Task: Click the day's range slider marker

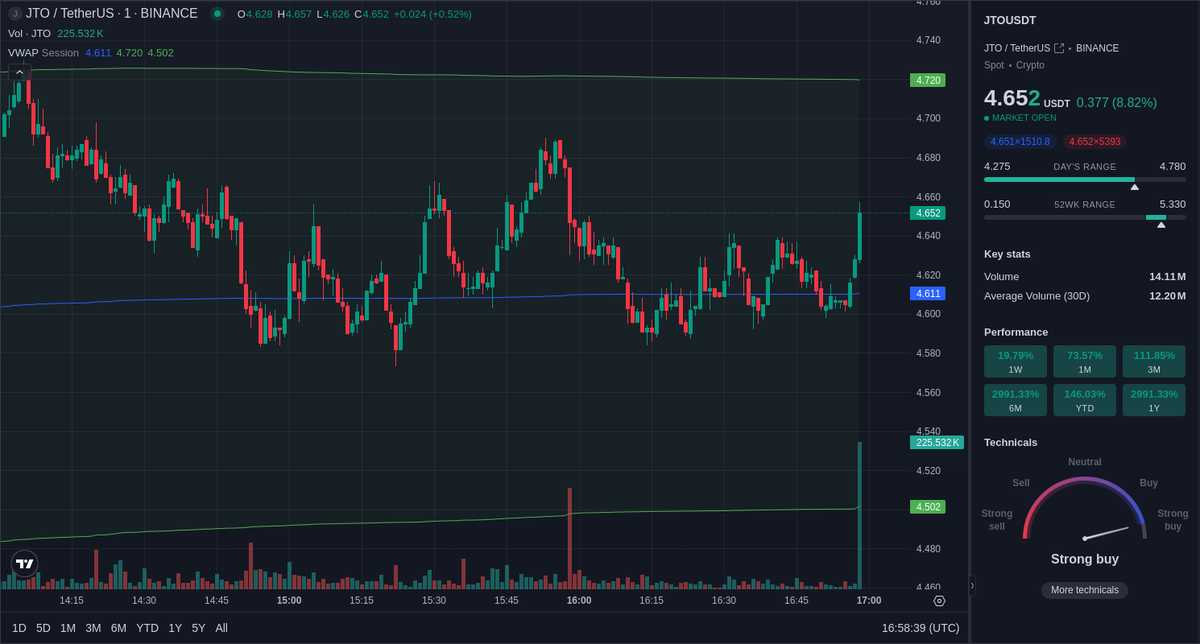Action: 1134,187
